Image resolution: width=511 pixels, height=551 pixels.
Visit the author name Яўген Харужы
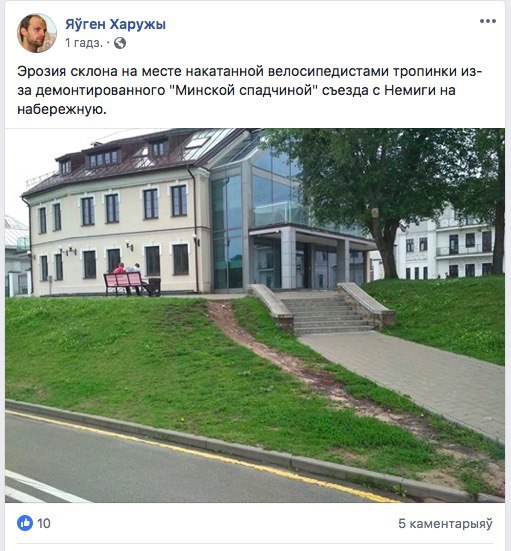point(115,24)
